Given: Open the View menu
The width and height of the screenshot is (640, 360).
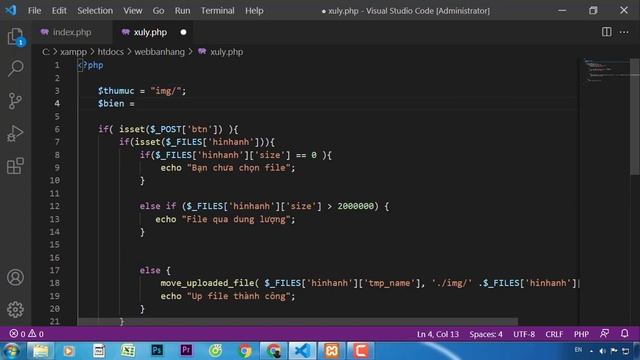Looking at the screenshot, I should 133,11.
